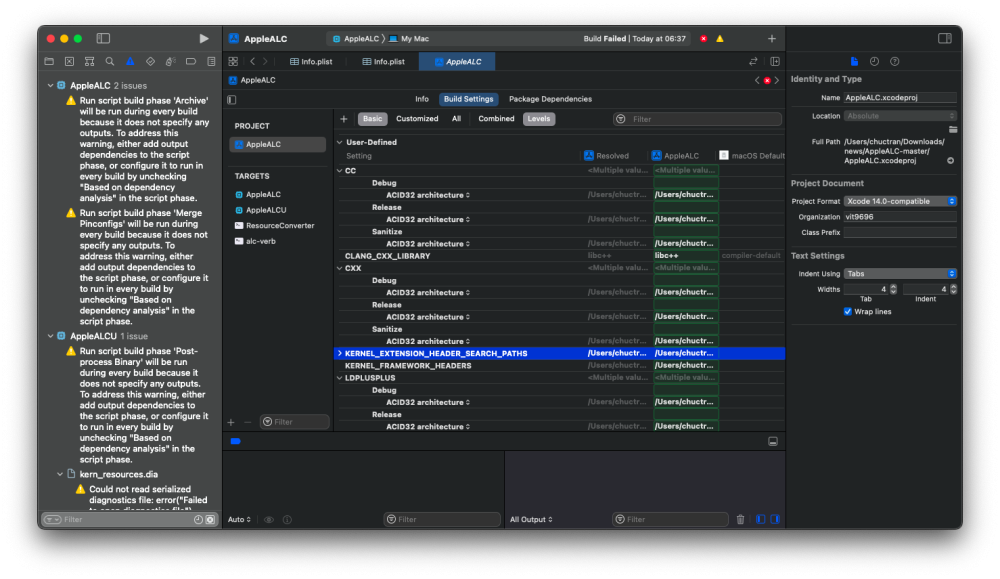The image size is (1000, 579).
Task: Open the Source Control navigator
Action: point(70,62)
